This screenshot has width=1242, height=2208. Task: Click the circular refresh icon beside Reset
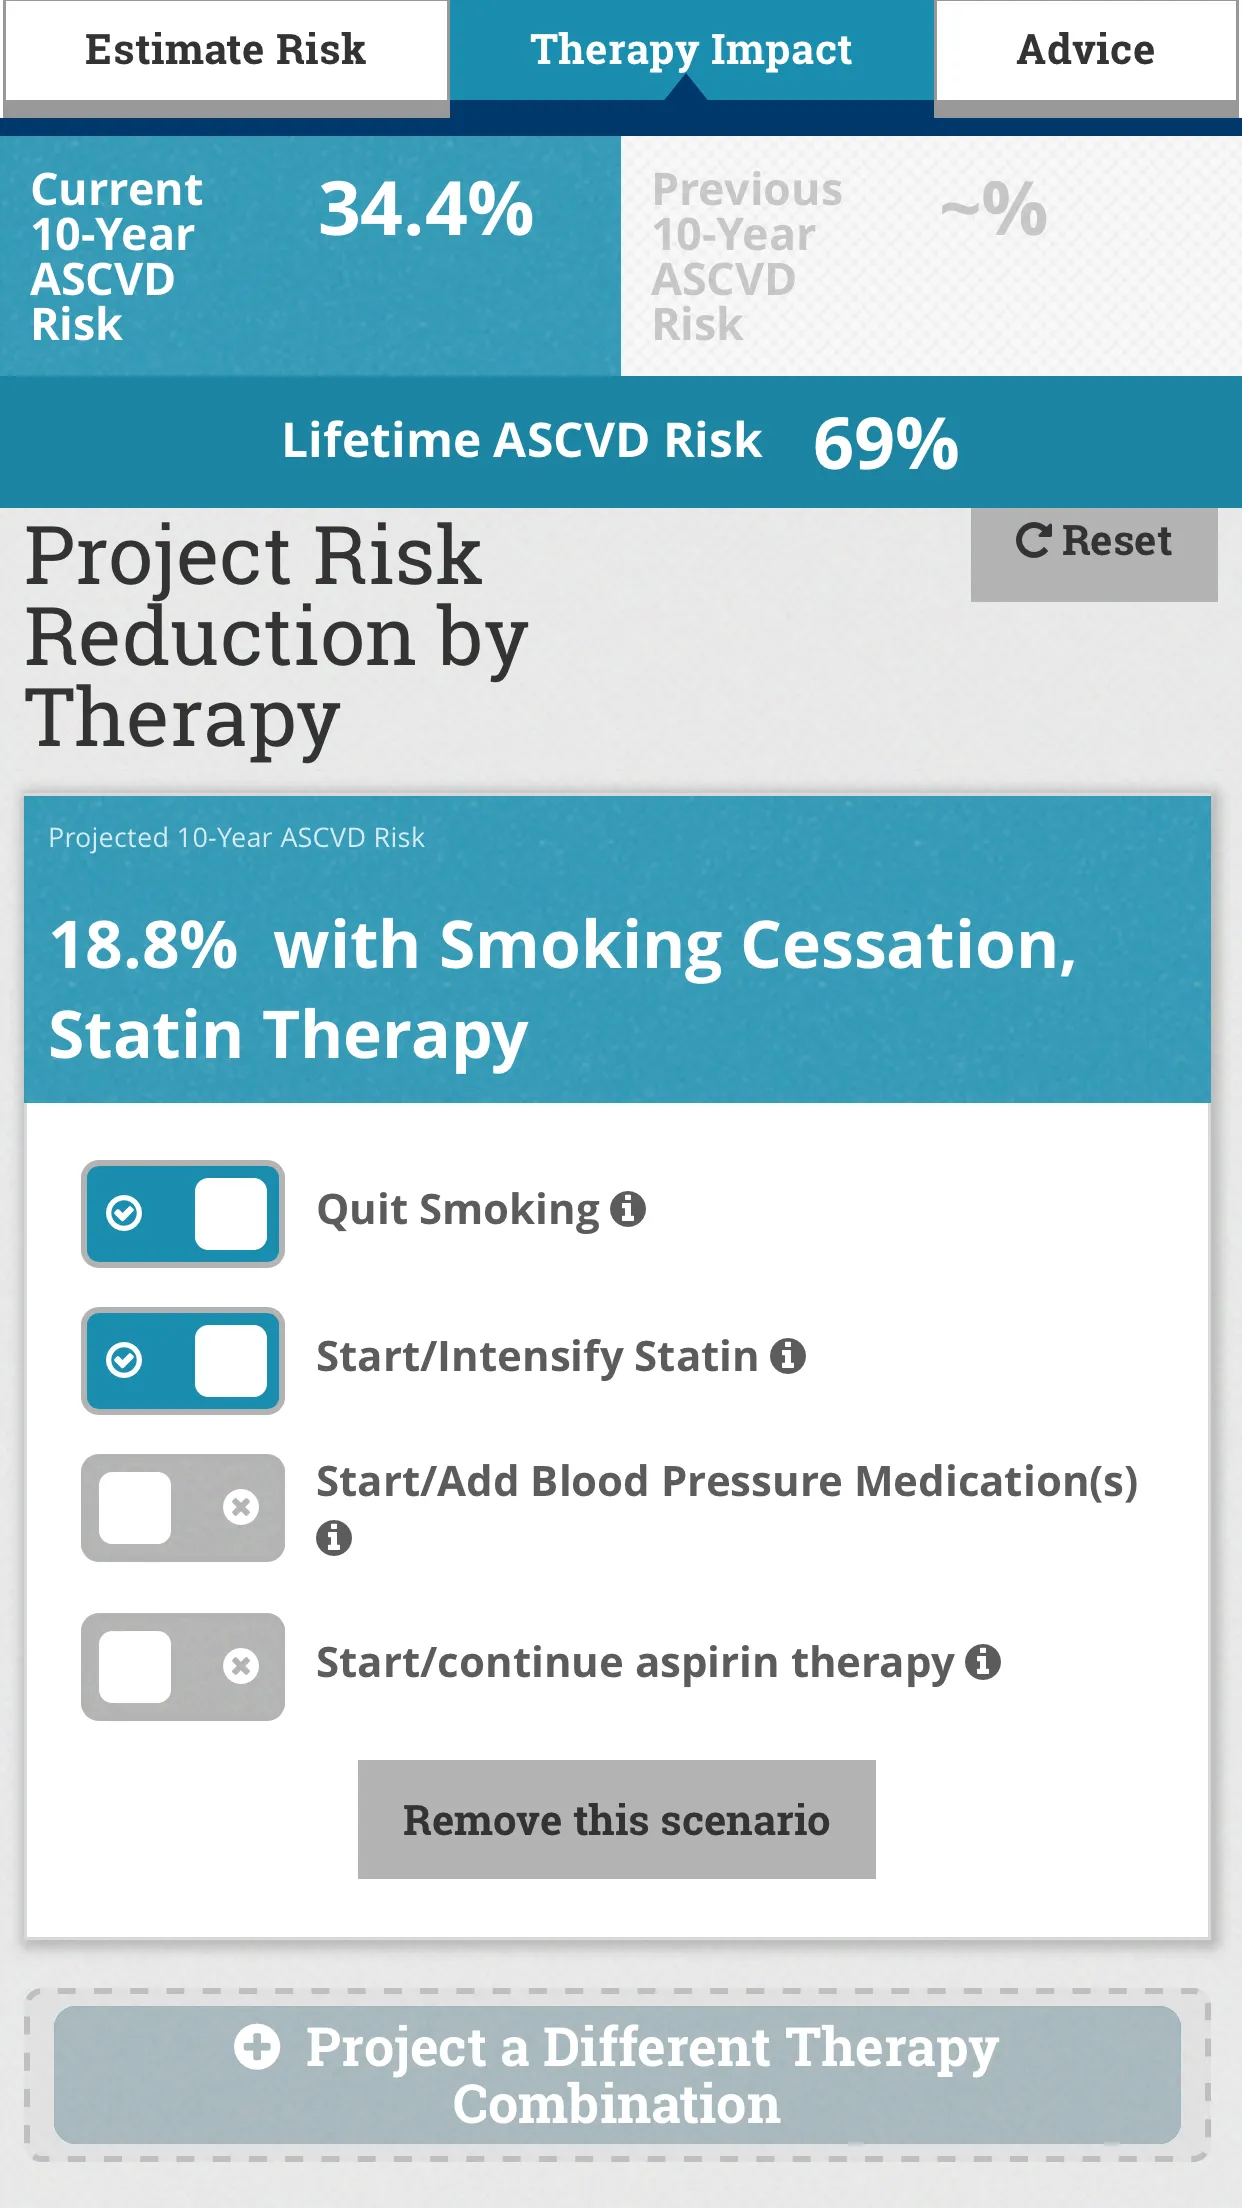(x=1032, y=541)
